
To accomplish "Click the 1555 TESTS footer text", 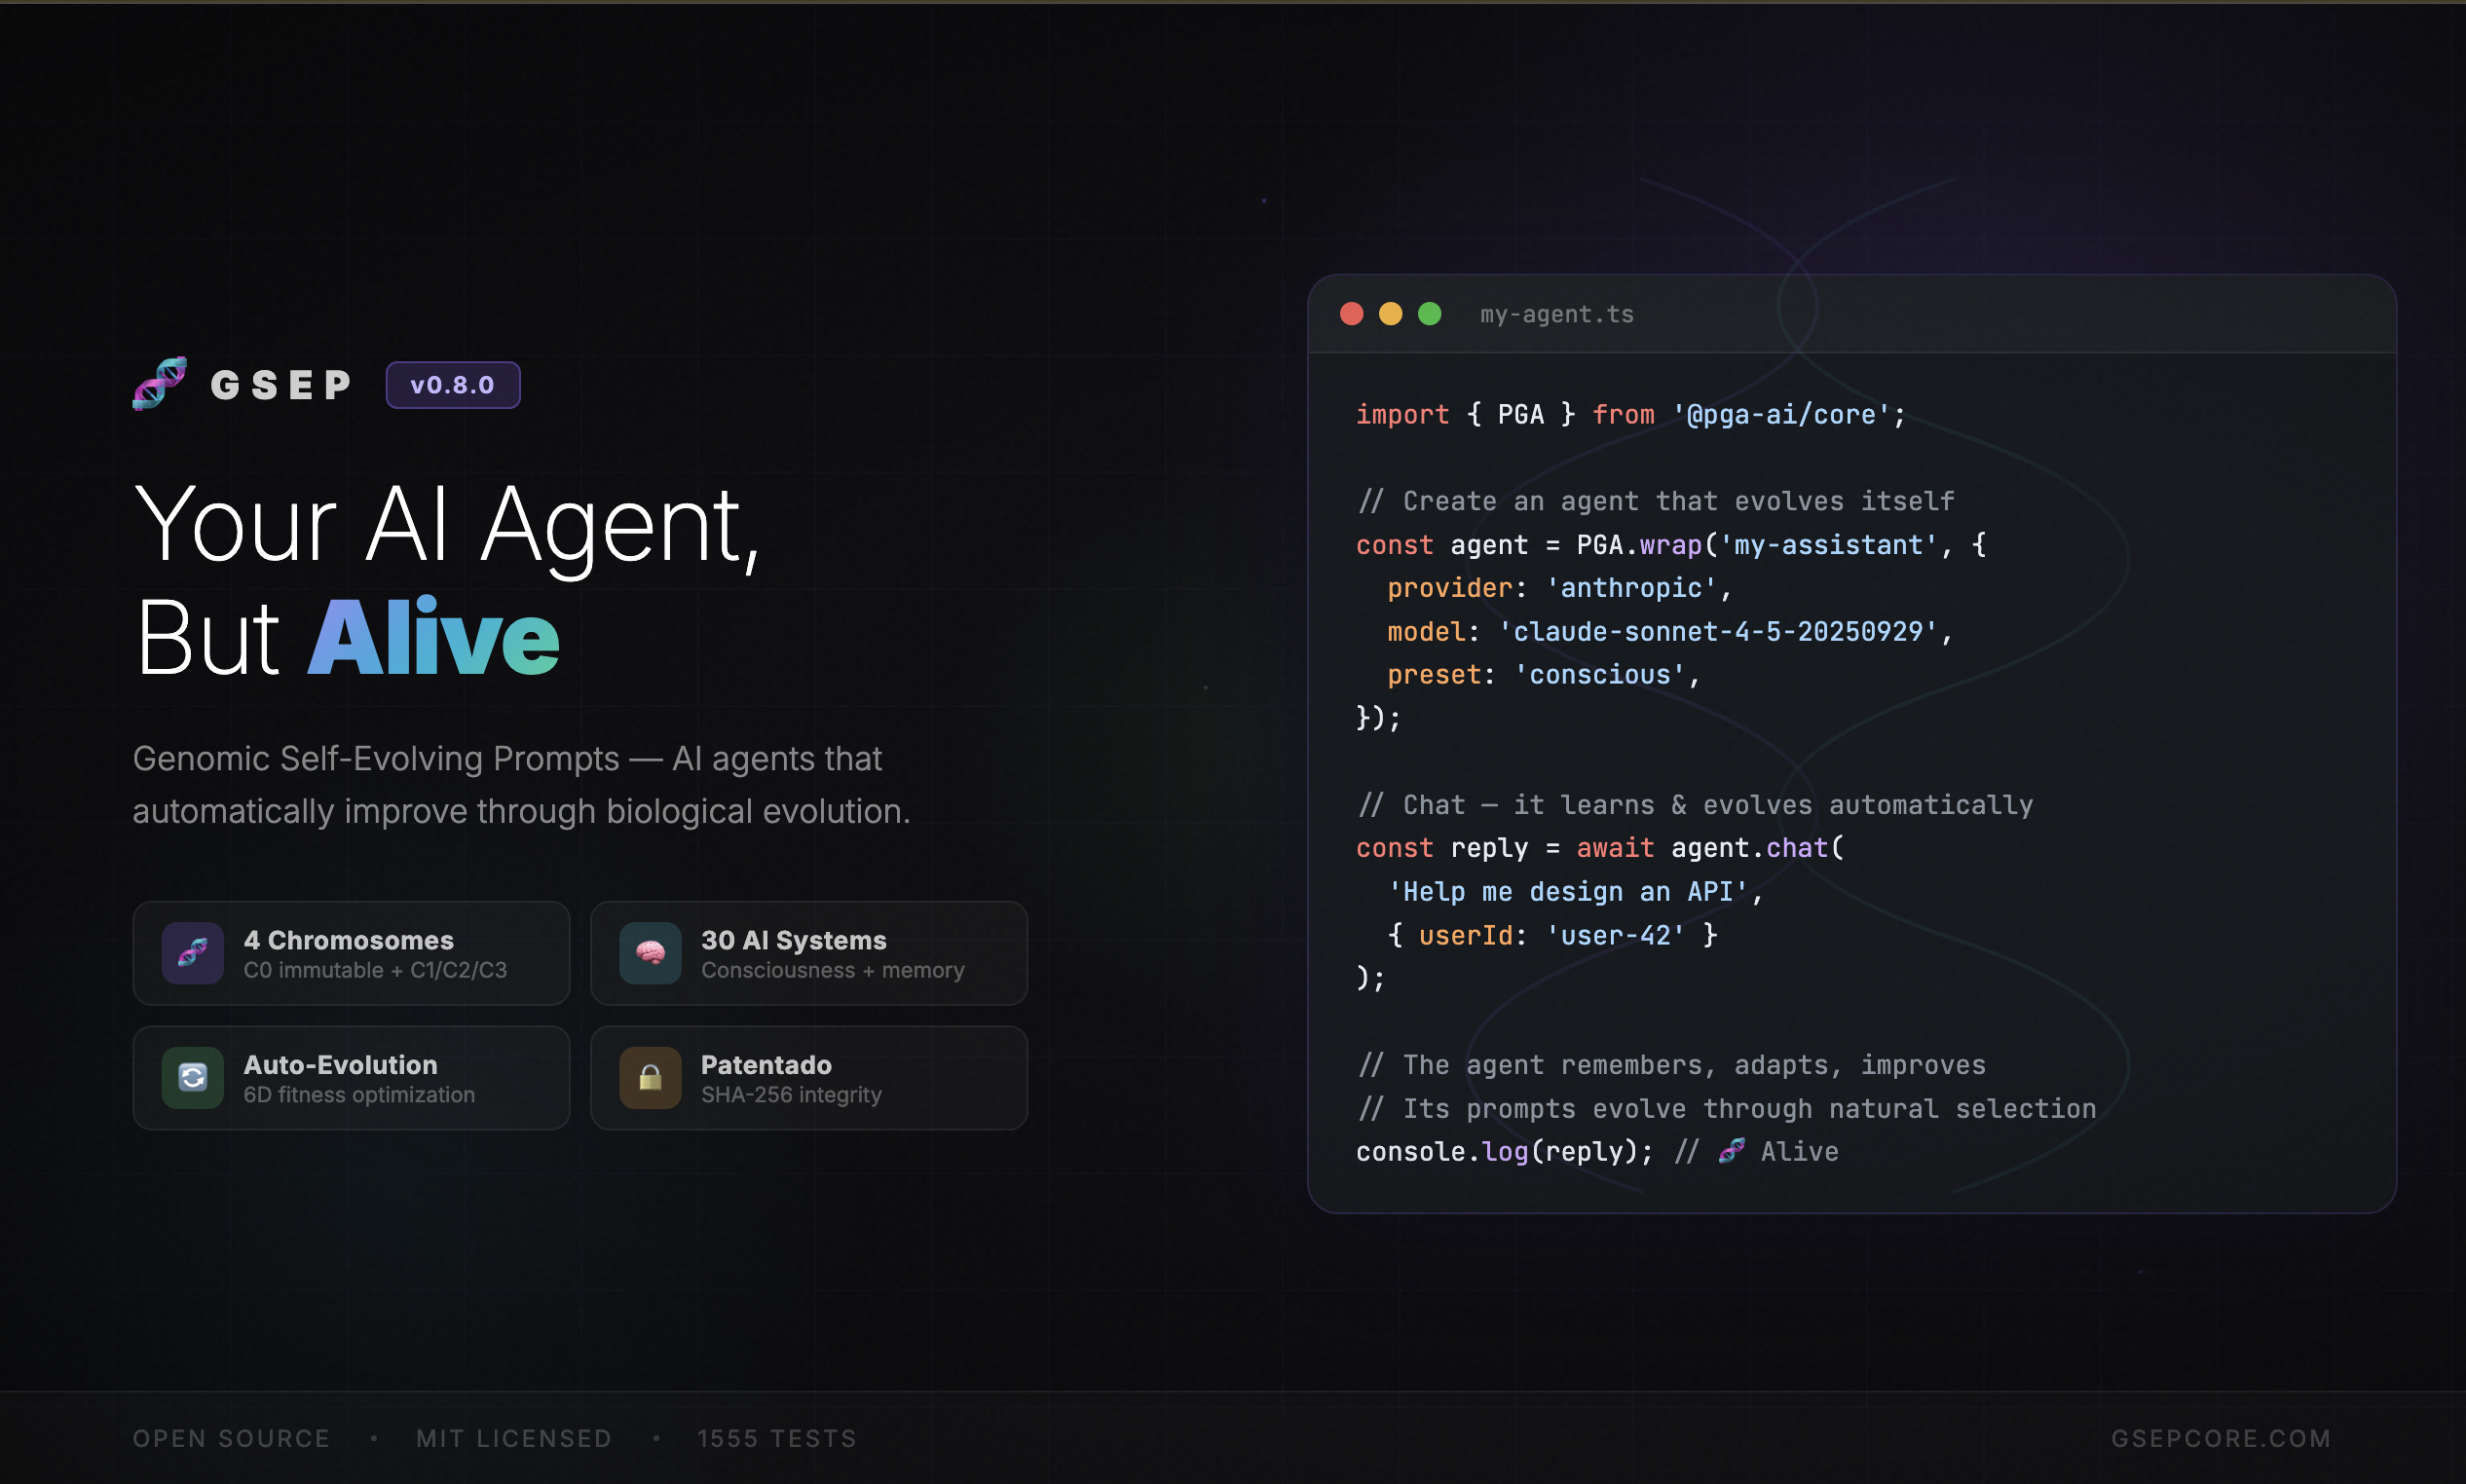I will pos(777,1438).
